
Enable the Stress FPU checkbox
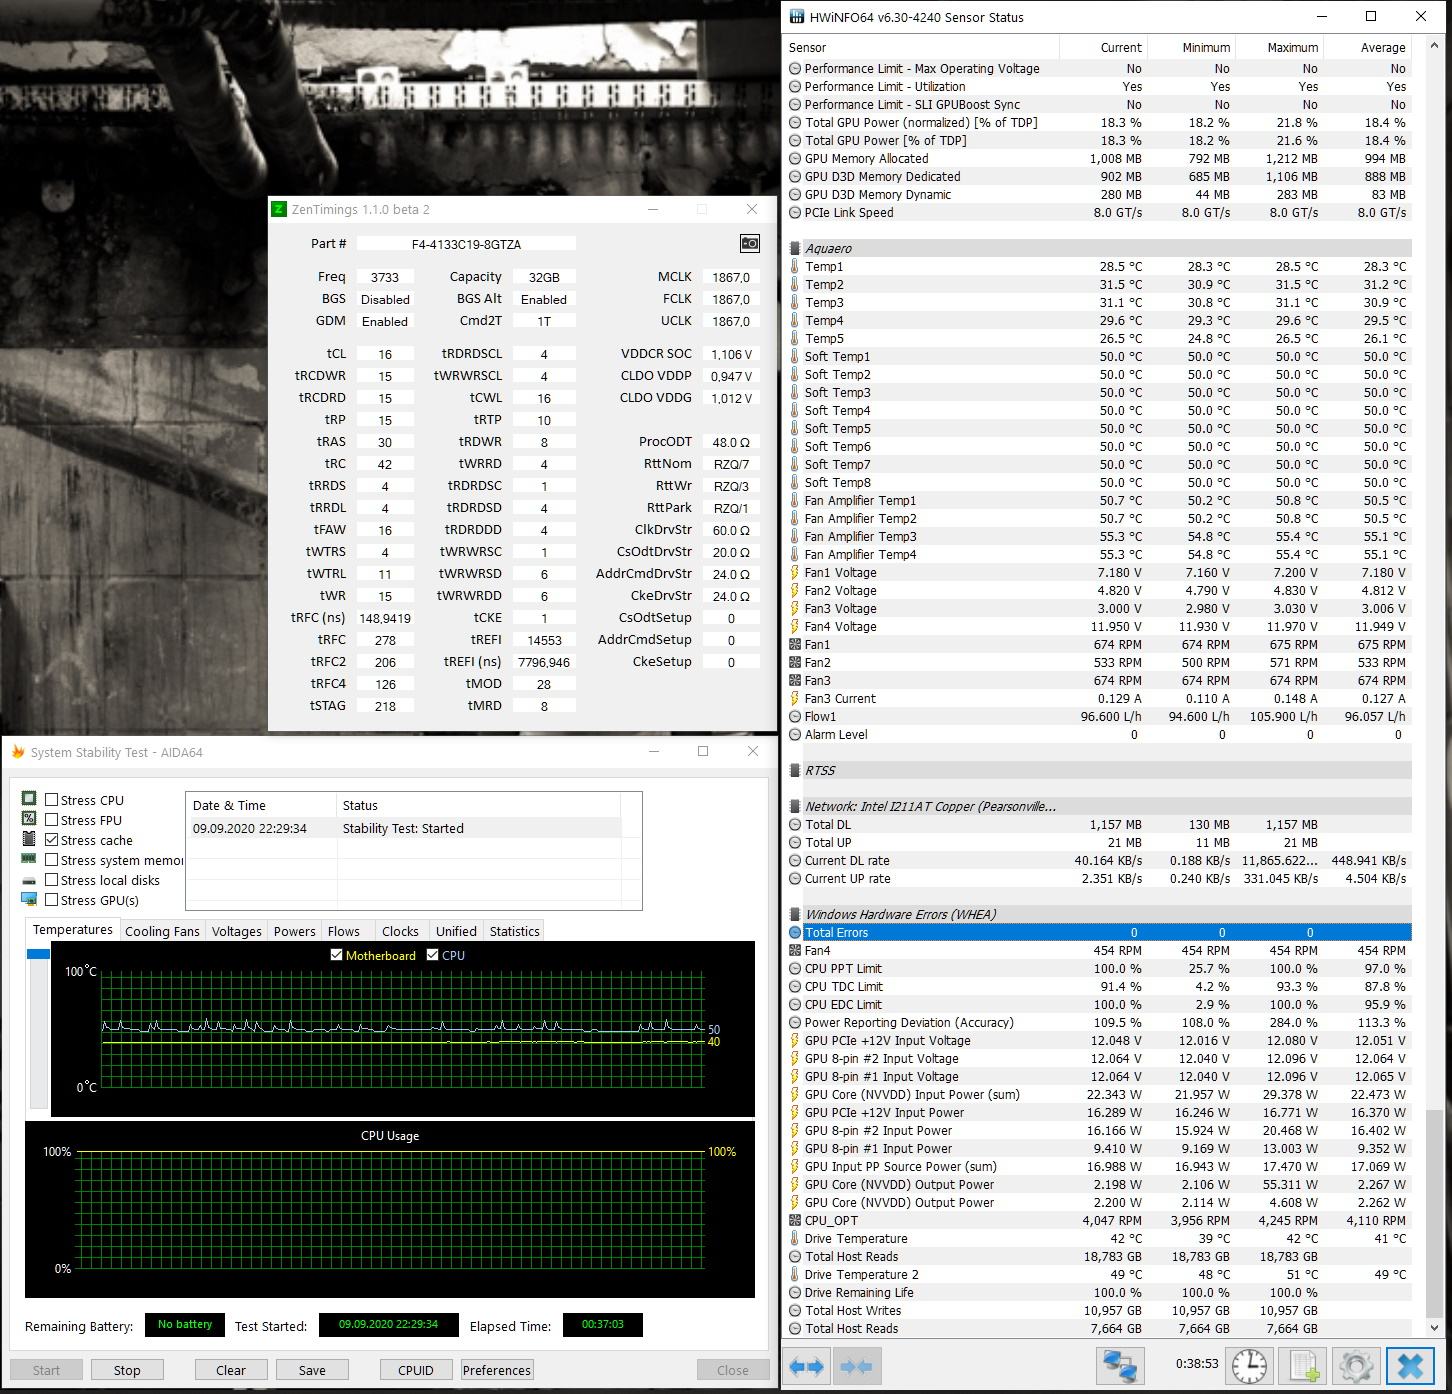coord(51,820)
